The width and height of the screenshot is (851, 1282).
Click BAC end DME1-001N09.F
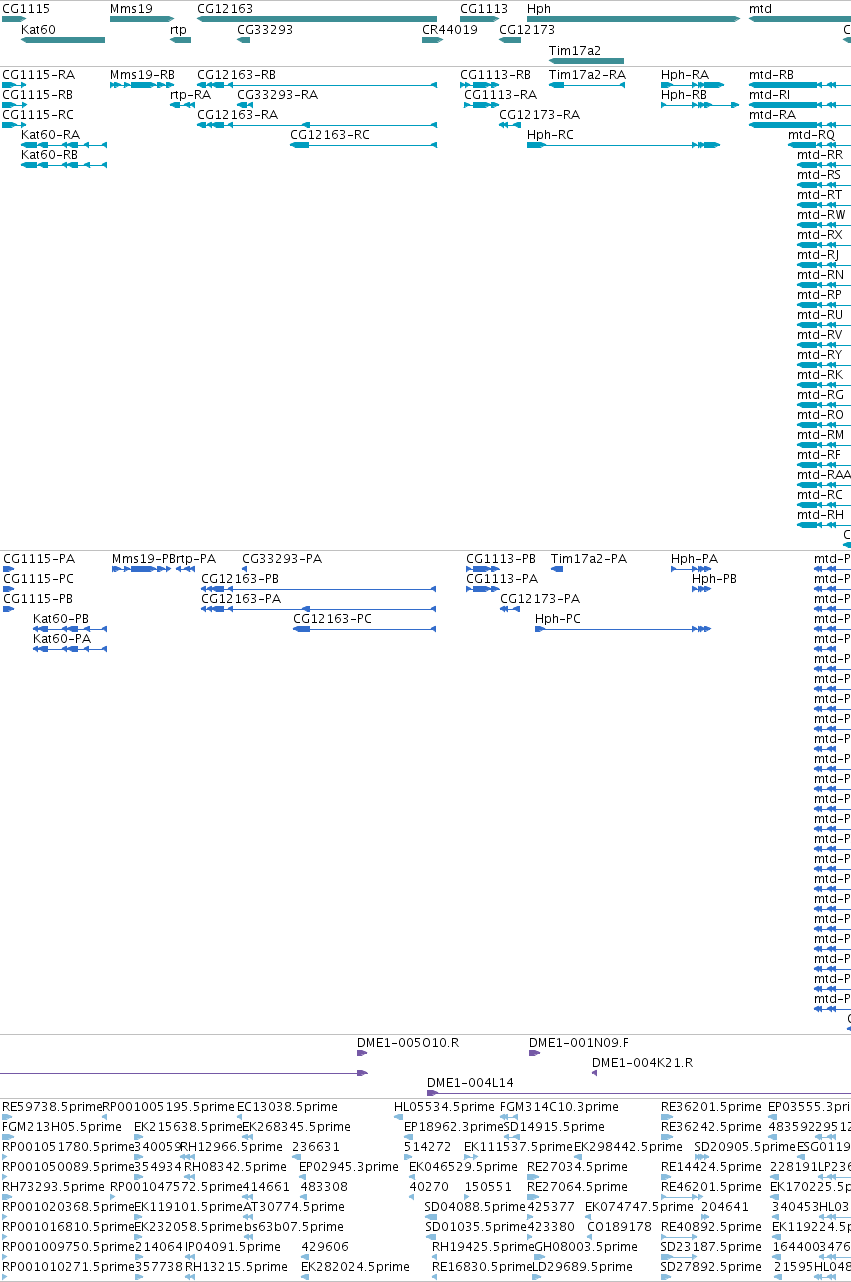579,1043
